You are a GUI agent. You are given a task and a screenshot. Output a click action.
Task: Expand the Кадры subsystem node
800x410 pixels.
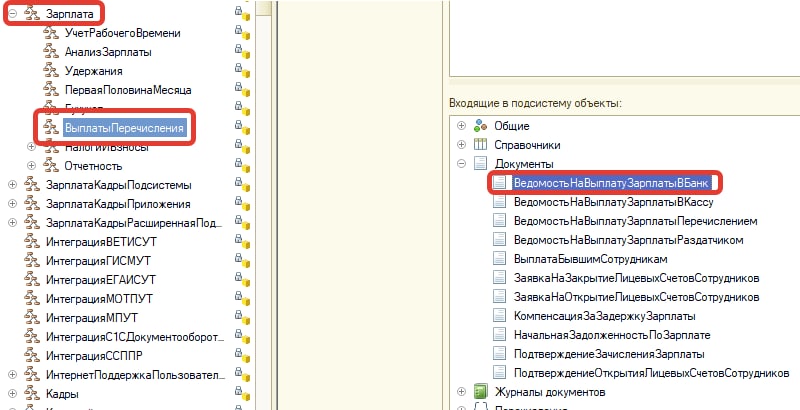click(13, 394)
